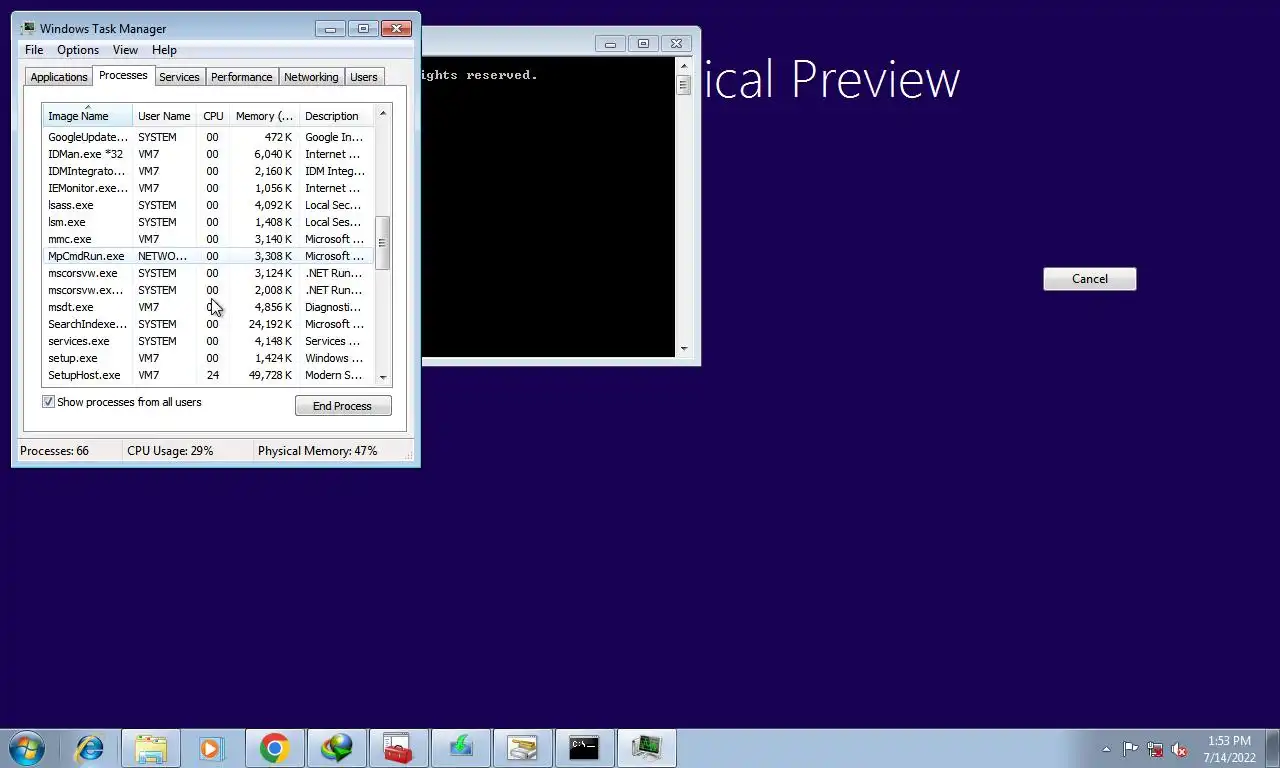
Task: Click the Task Manager title bar icon
Action: point(28,28)
